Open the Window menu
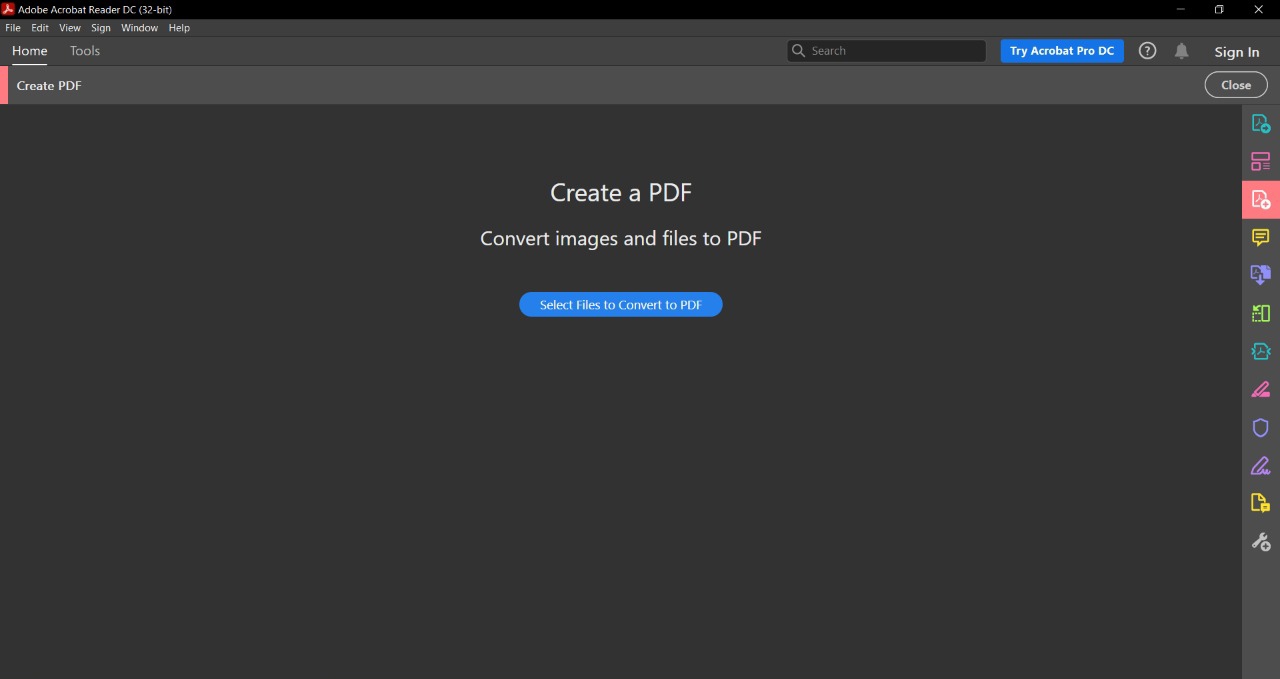 [140, 28]
